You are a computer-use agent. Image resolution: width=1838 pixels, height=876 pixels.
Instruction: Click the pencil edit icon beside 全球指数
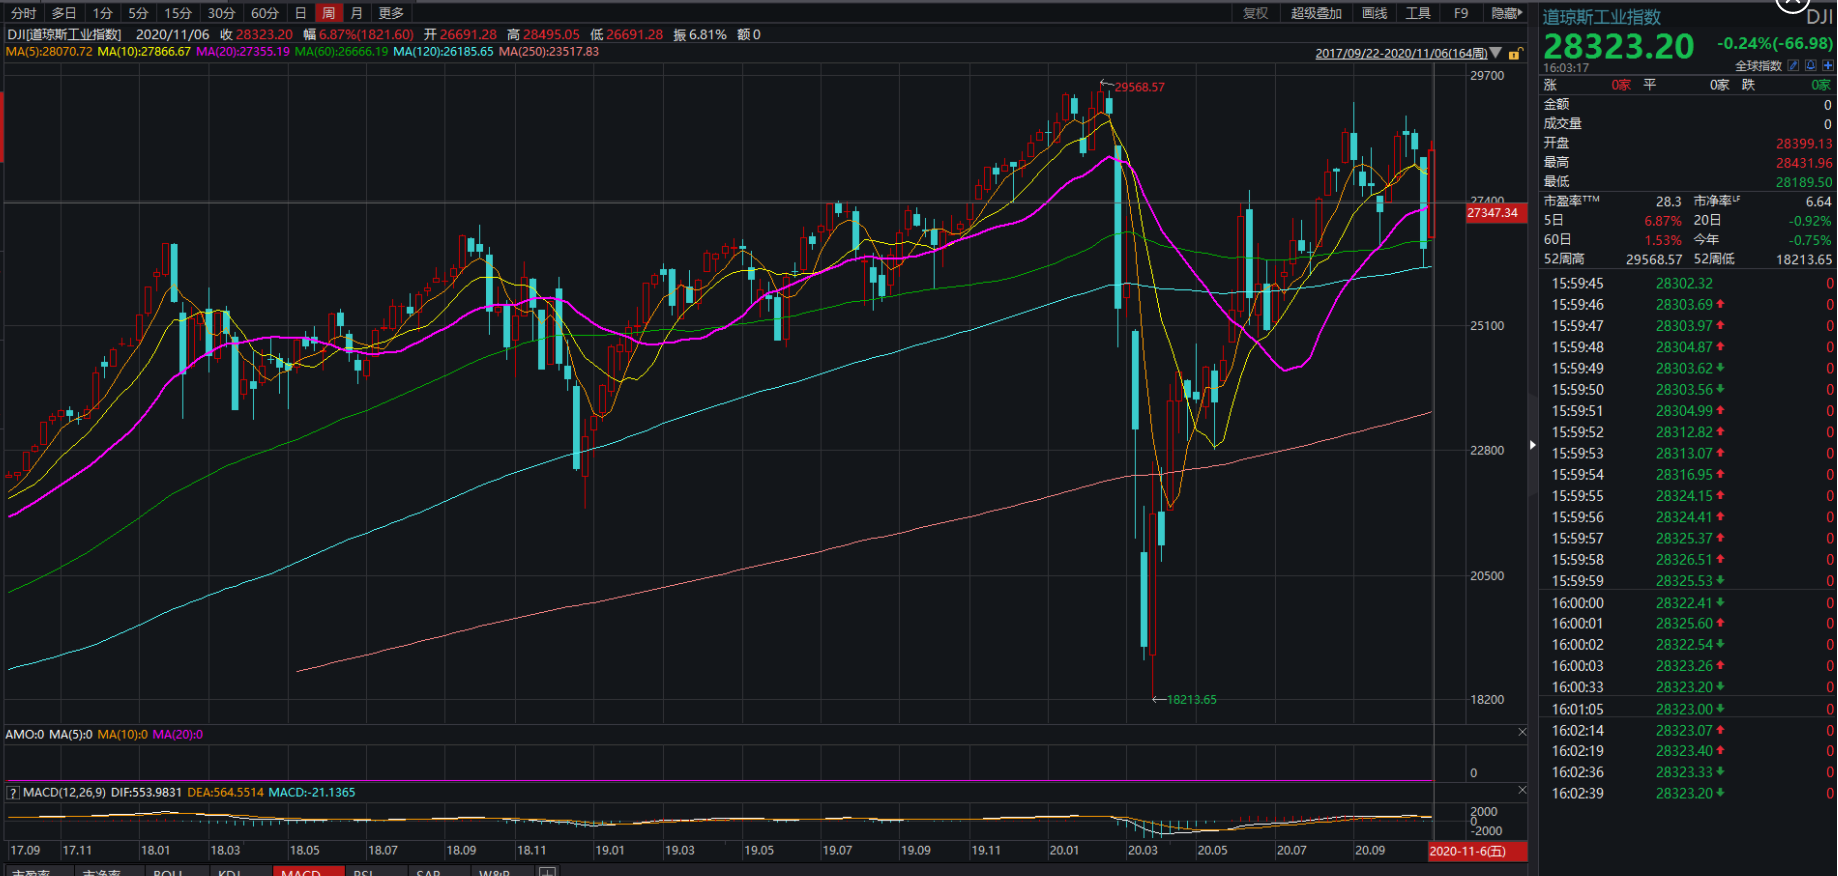1793,65
